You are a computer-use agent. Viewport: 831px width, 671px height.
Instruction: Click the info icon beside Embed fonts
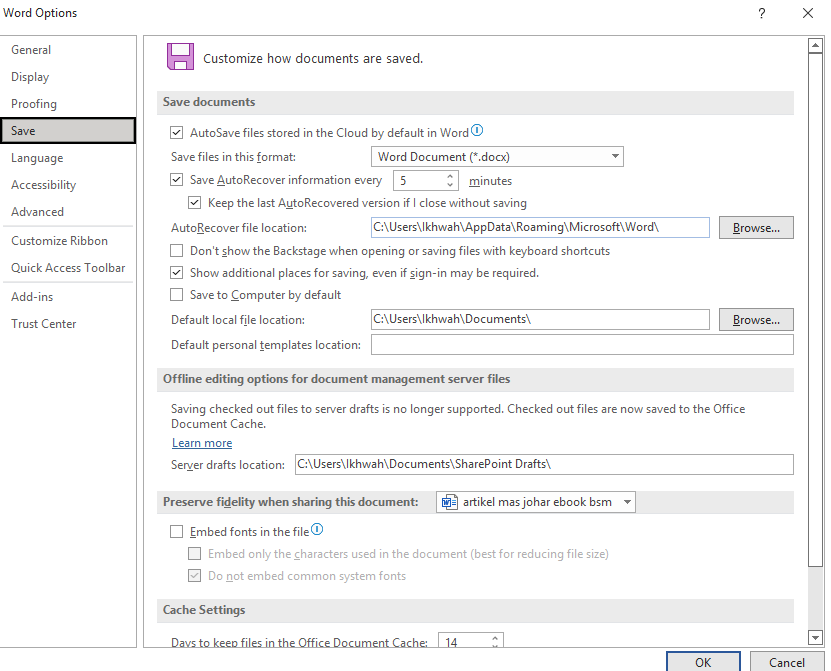tap(317, 529)
